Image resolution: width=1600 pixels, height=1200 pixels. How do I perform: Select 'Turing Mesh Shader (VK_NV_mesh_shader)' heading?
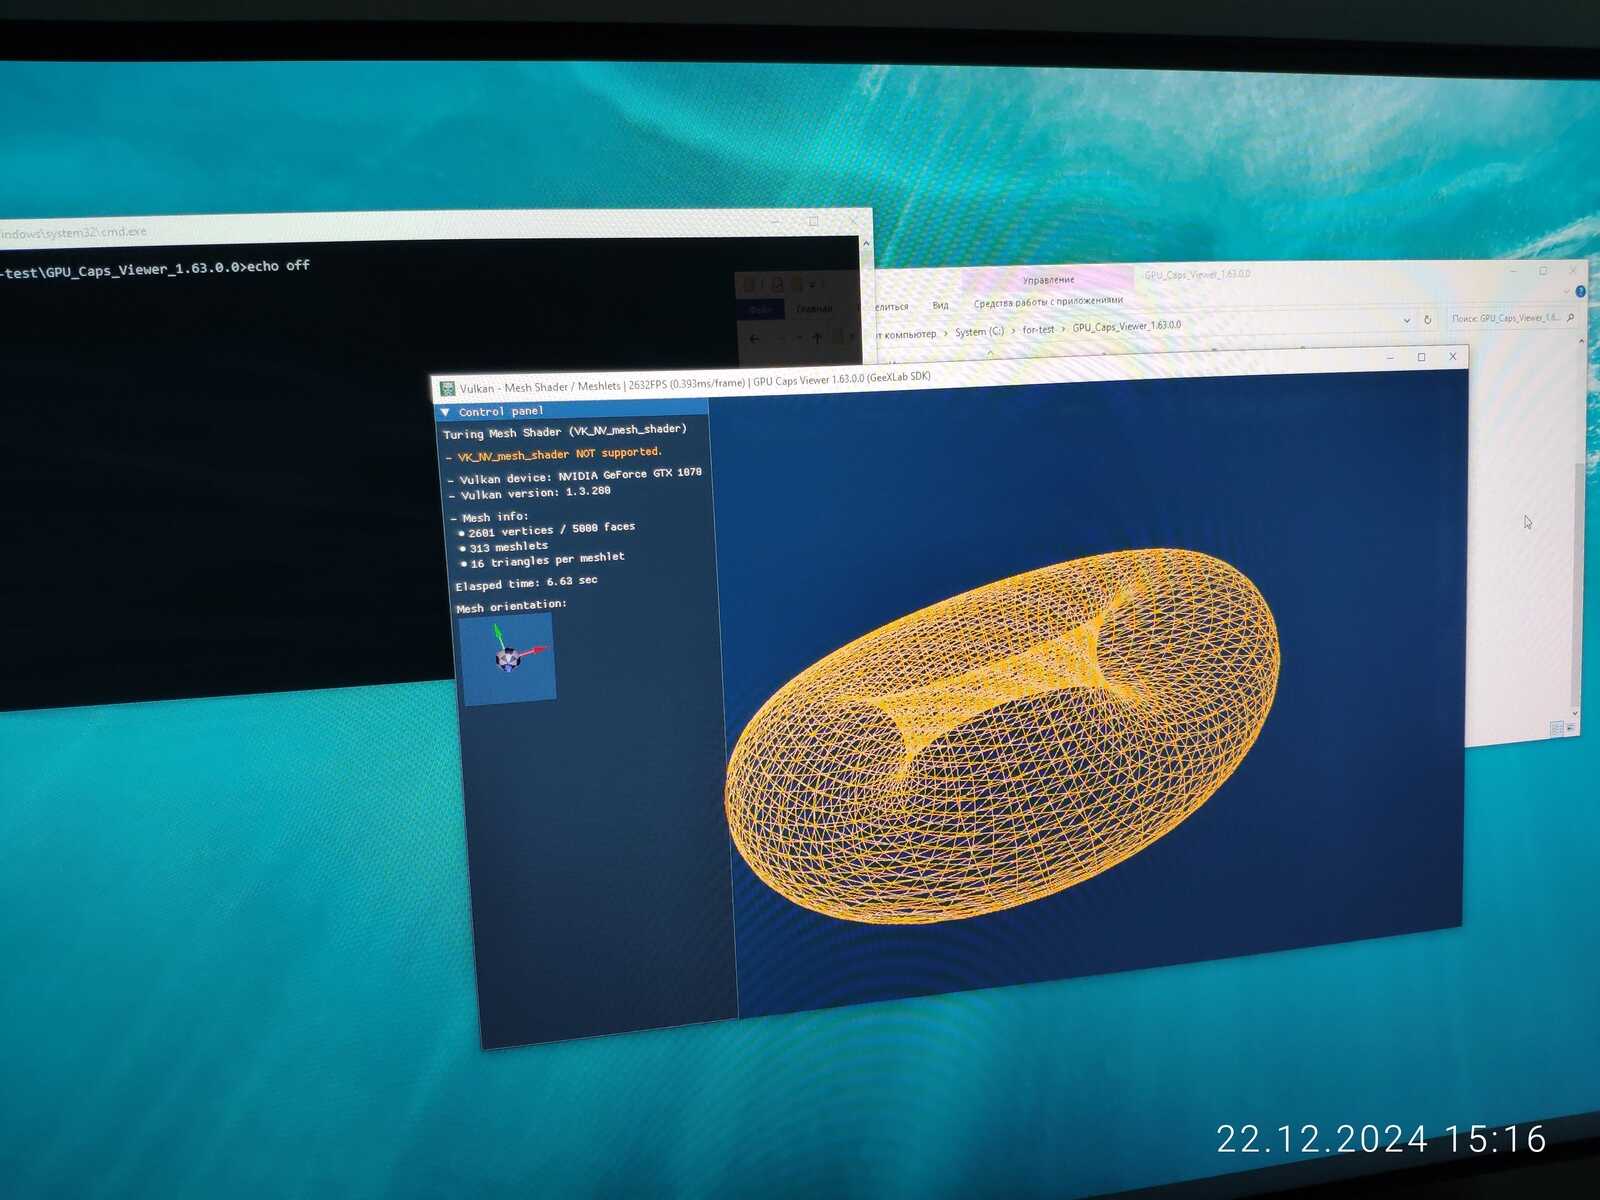coord(565,431)
